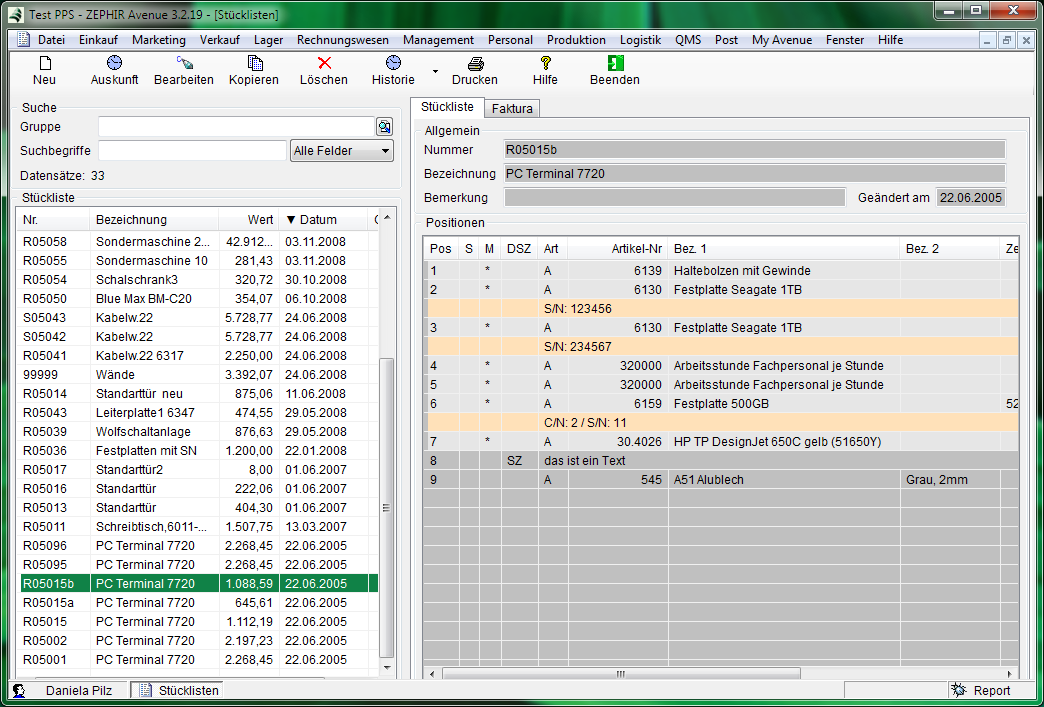The width and height of the screenshot is (1044, 707).
Task: Click the Kopieren copy icon
Action: coord(254,63)
